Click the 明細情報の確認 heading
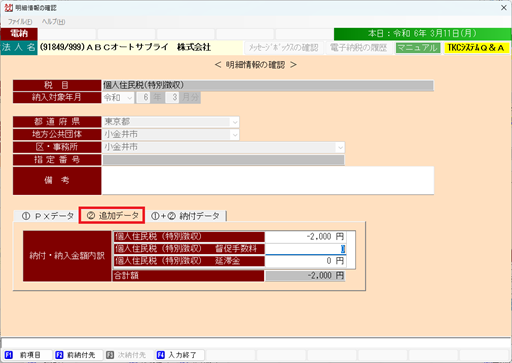The height and width of the screenshot is (363, 512). click(x=255, y=65)
